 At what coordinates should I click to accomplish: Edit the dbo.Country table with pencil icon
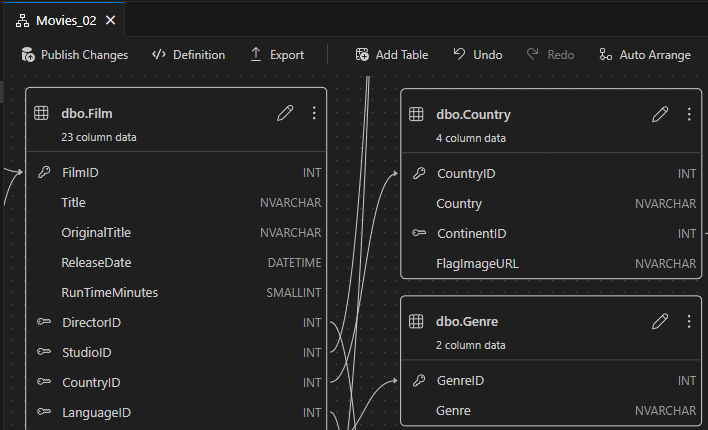[x=660, y=114]
